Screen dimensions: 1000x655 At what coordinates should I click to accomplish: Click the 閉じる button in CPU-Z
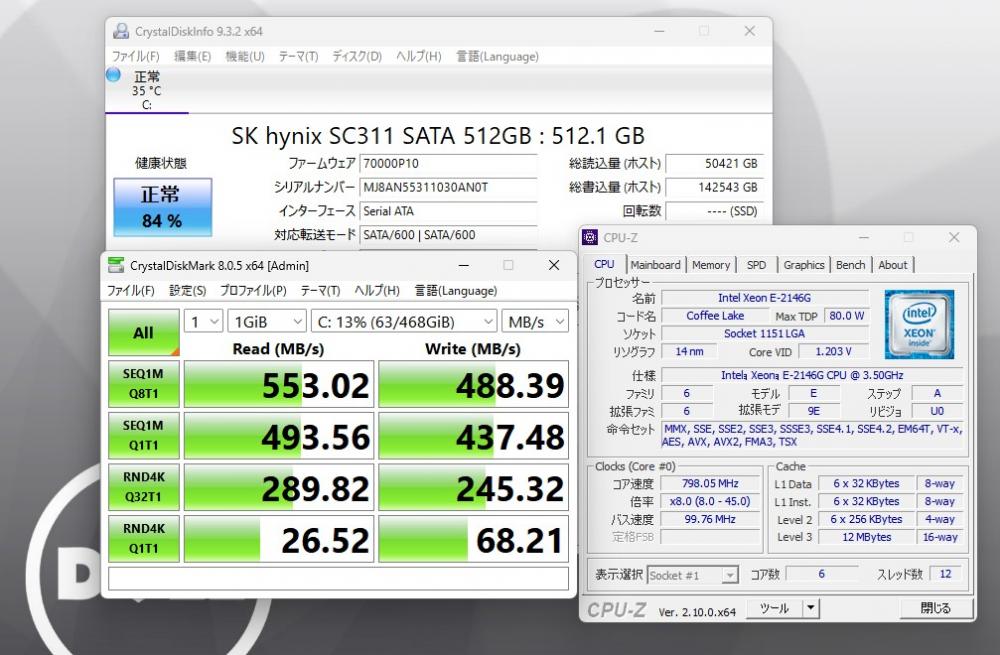[x=936, y=608]
